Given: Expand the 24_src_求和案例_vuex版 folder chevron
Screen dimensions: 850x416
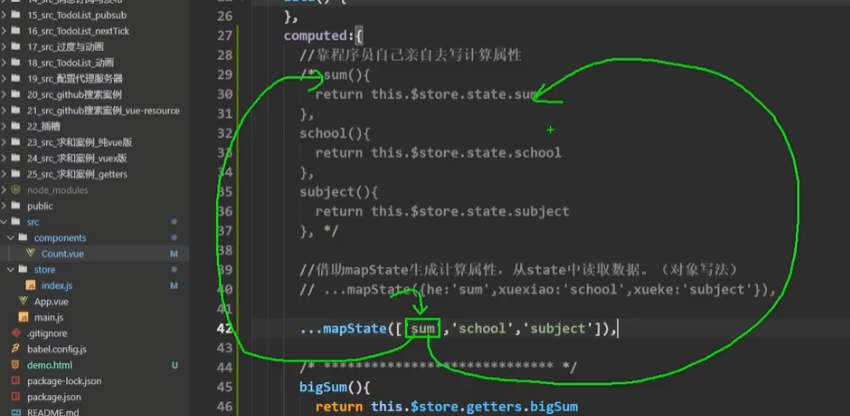Looking at the screenshot, I should pos(3,158).
